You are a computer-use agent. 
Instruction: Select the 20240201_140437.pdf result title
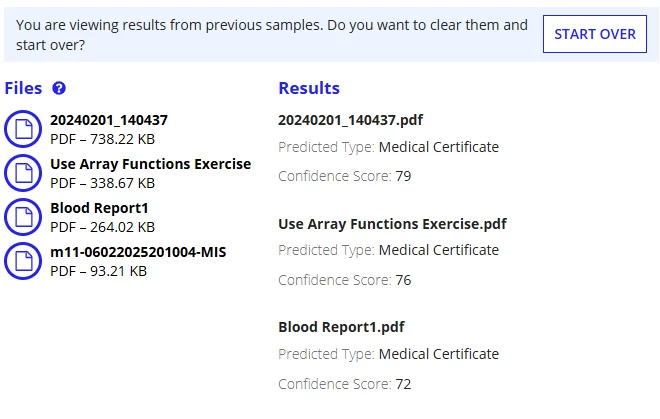pos(351,120)
